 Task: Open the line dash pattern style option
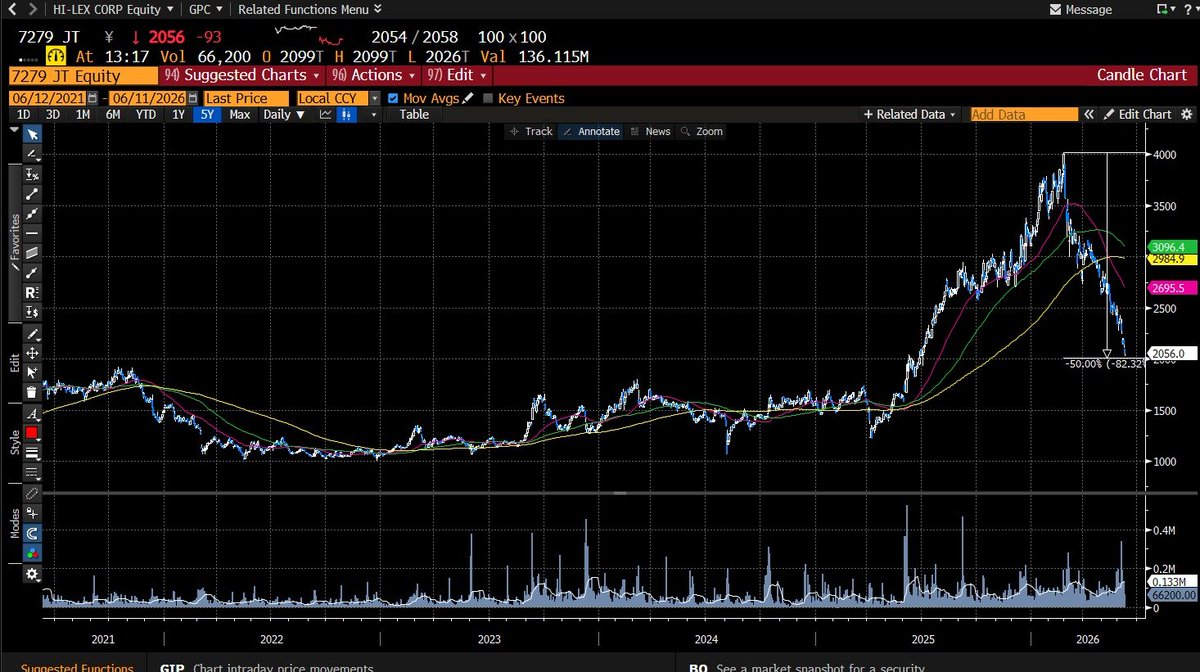tap(32, 472)
